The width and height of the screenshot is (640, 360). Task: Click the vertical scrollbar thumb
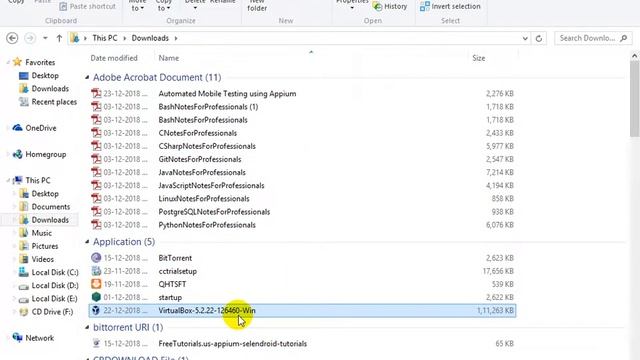point(634,99)
